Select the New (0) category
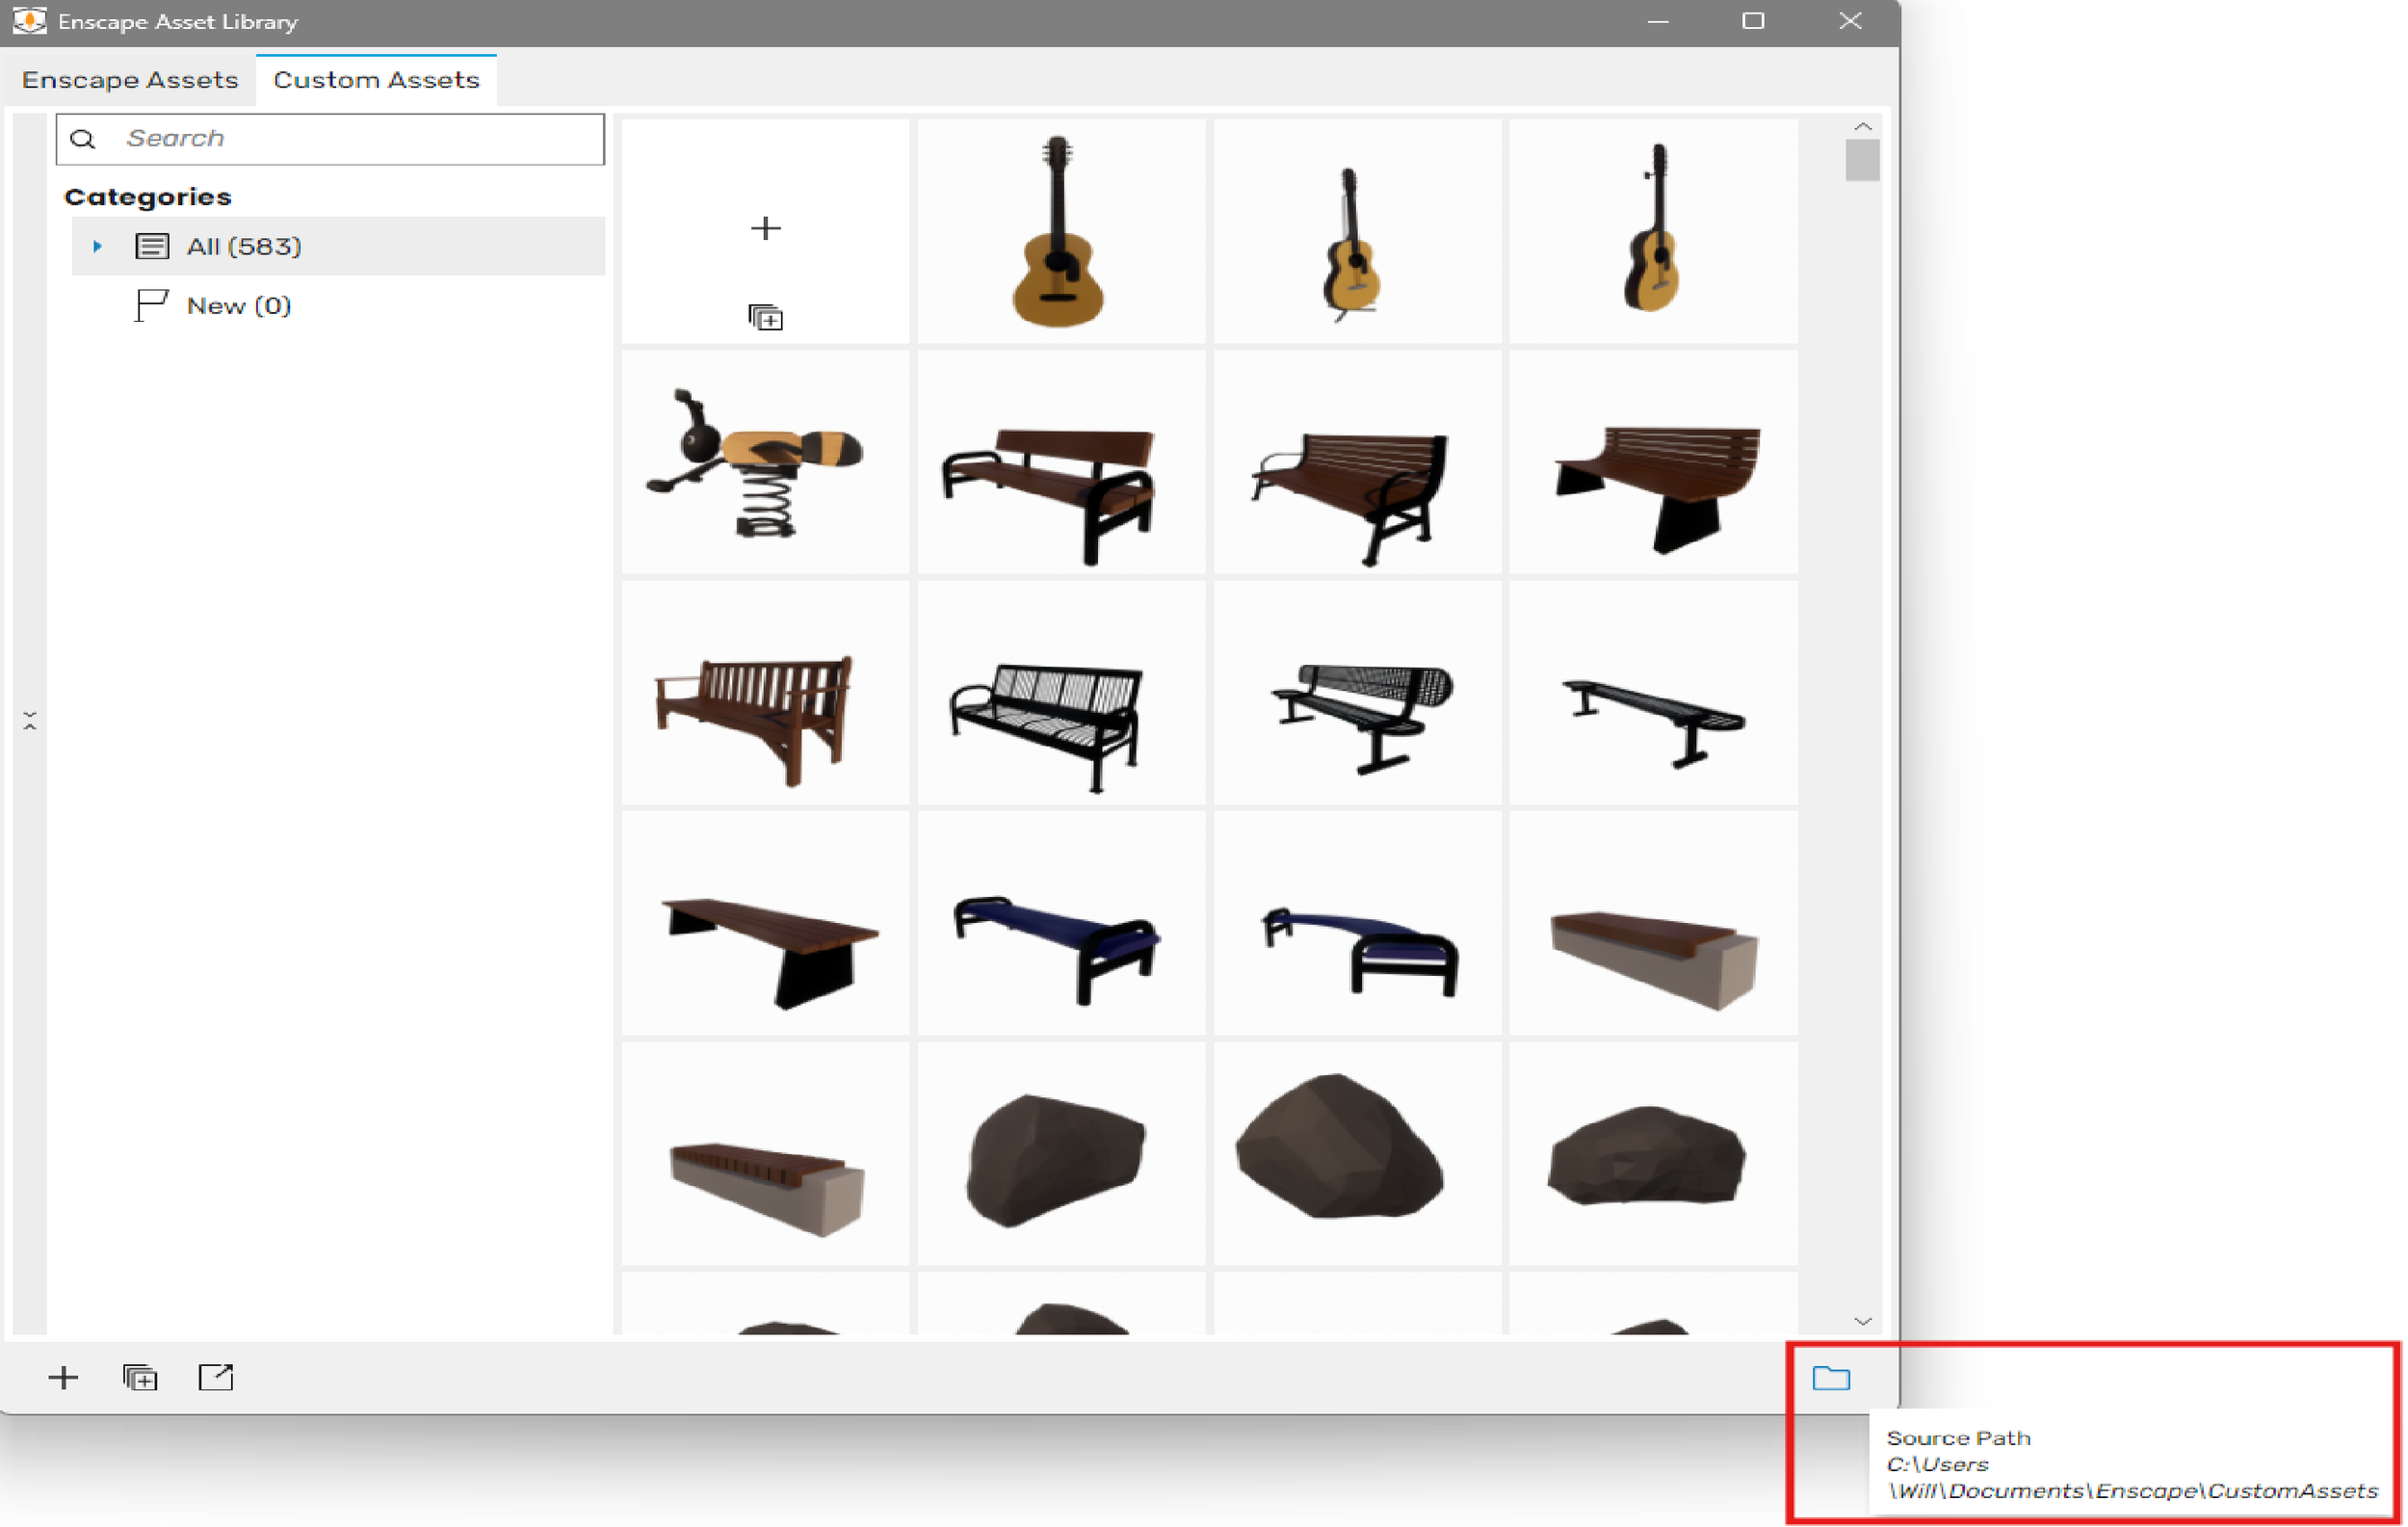2408x1527 pixels. [x=238, y=306]
